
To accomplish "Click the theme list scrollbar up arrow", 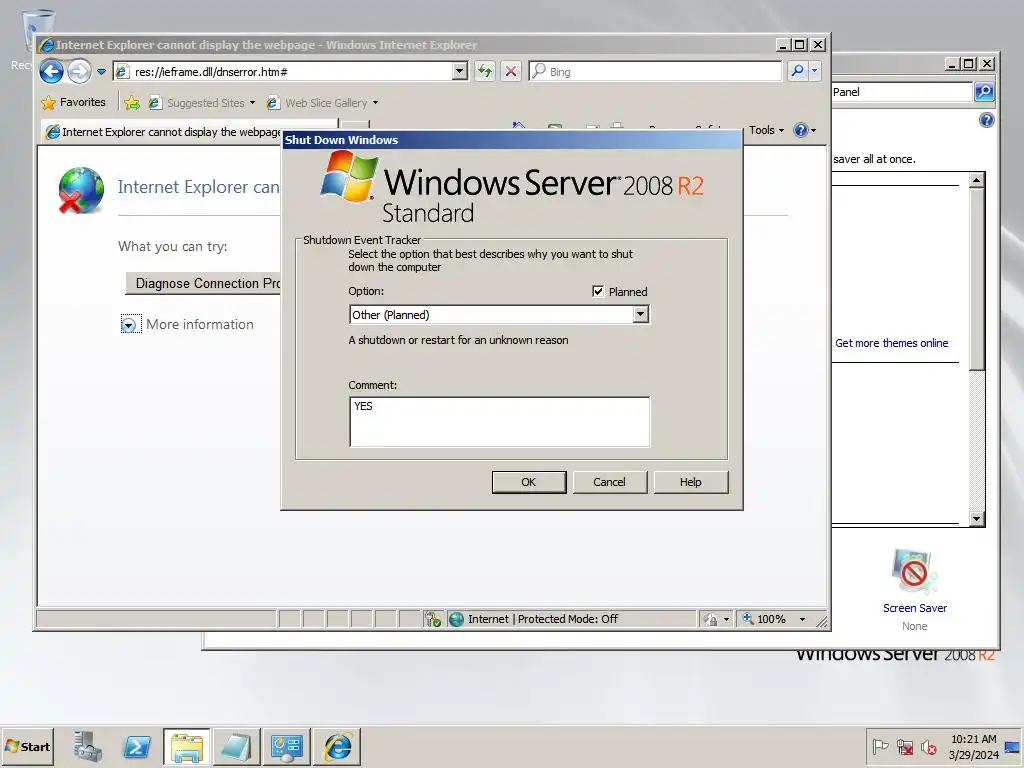I will (x=976, y=180).
